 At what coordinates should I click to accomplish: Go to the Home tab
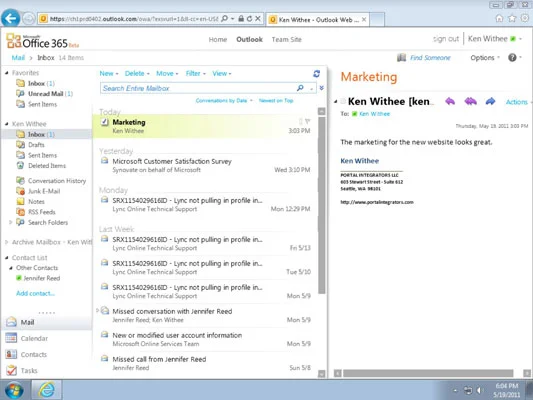[x=218, y=39]
